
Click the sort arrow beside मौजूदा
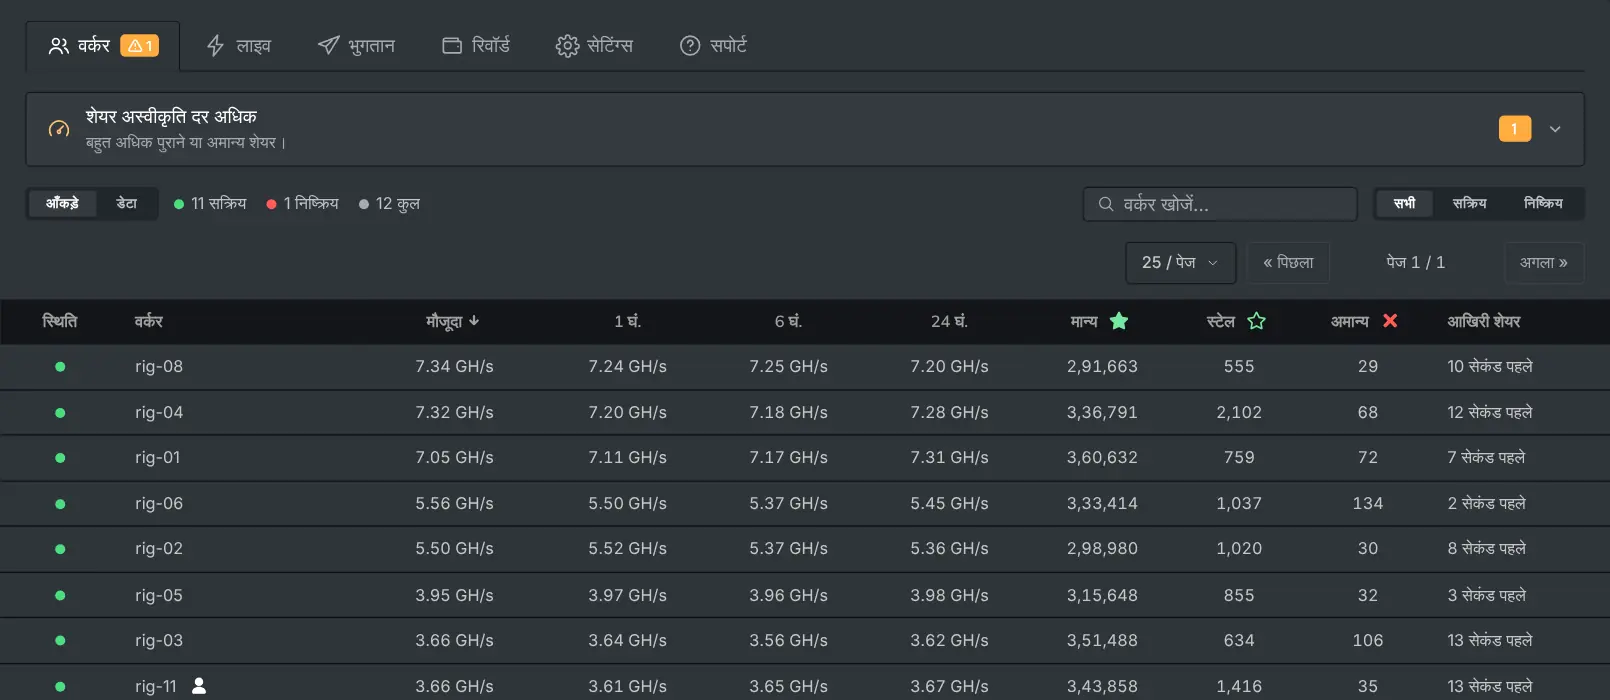(474, 321)
